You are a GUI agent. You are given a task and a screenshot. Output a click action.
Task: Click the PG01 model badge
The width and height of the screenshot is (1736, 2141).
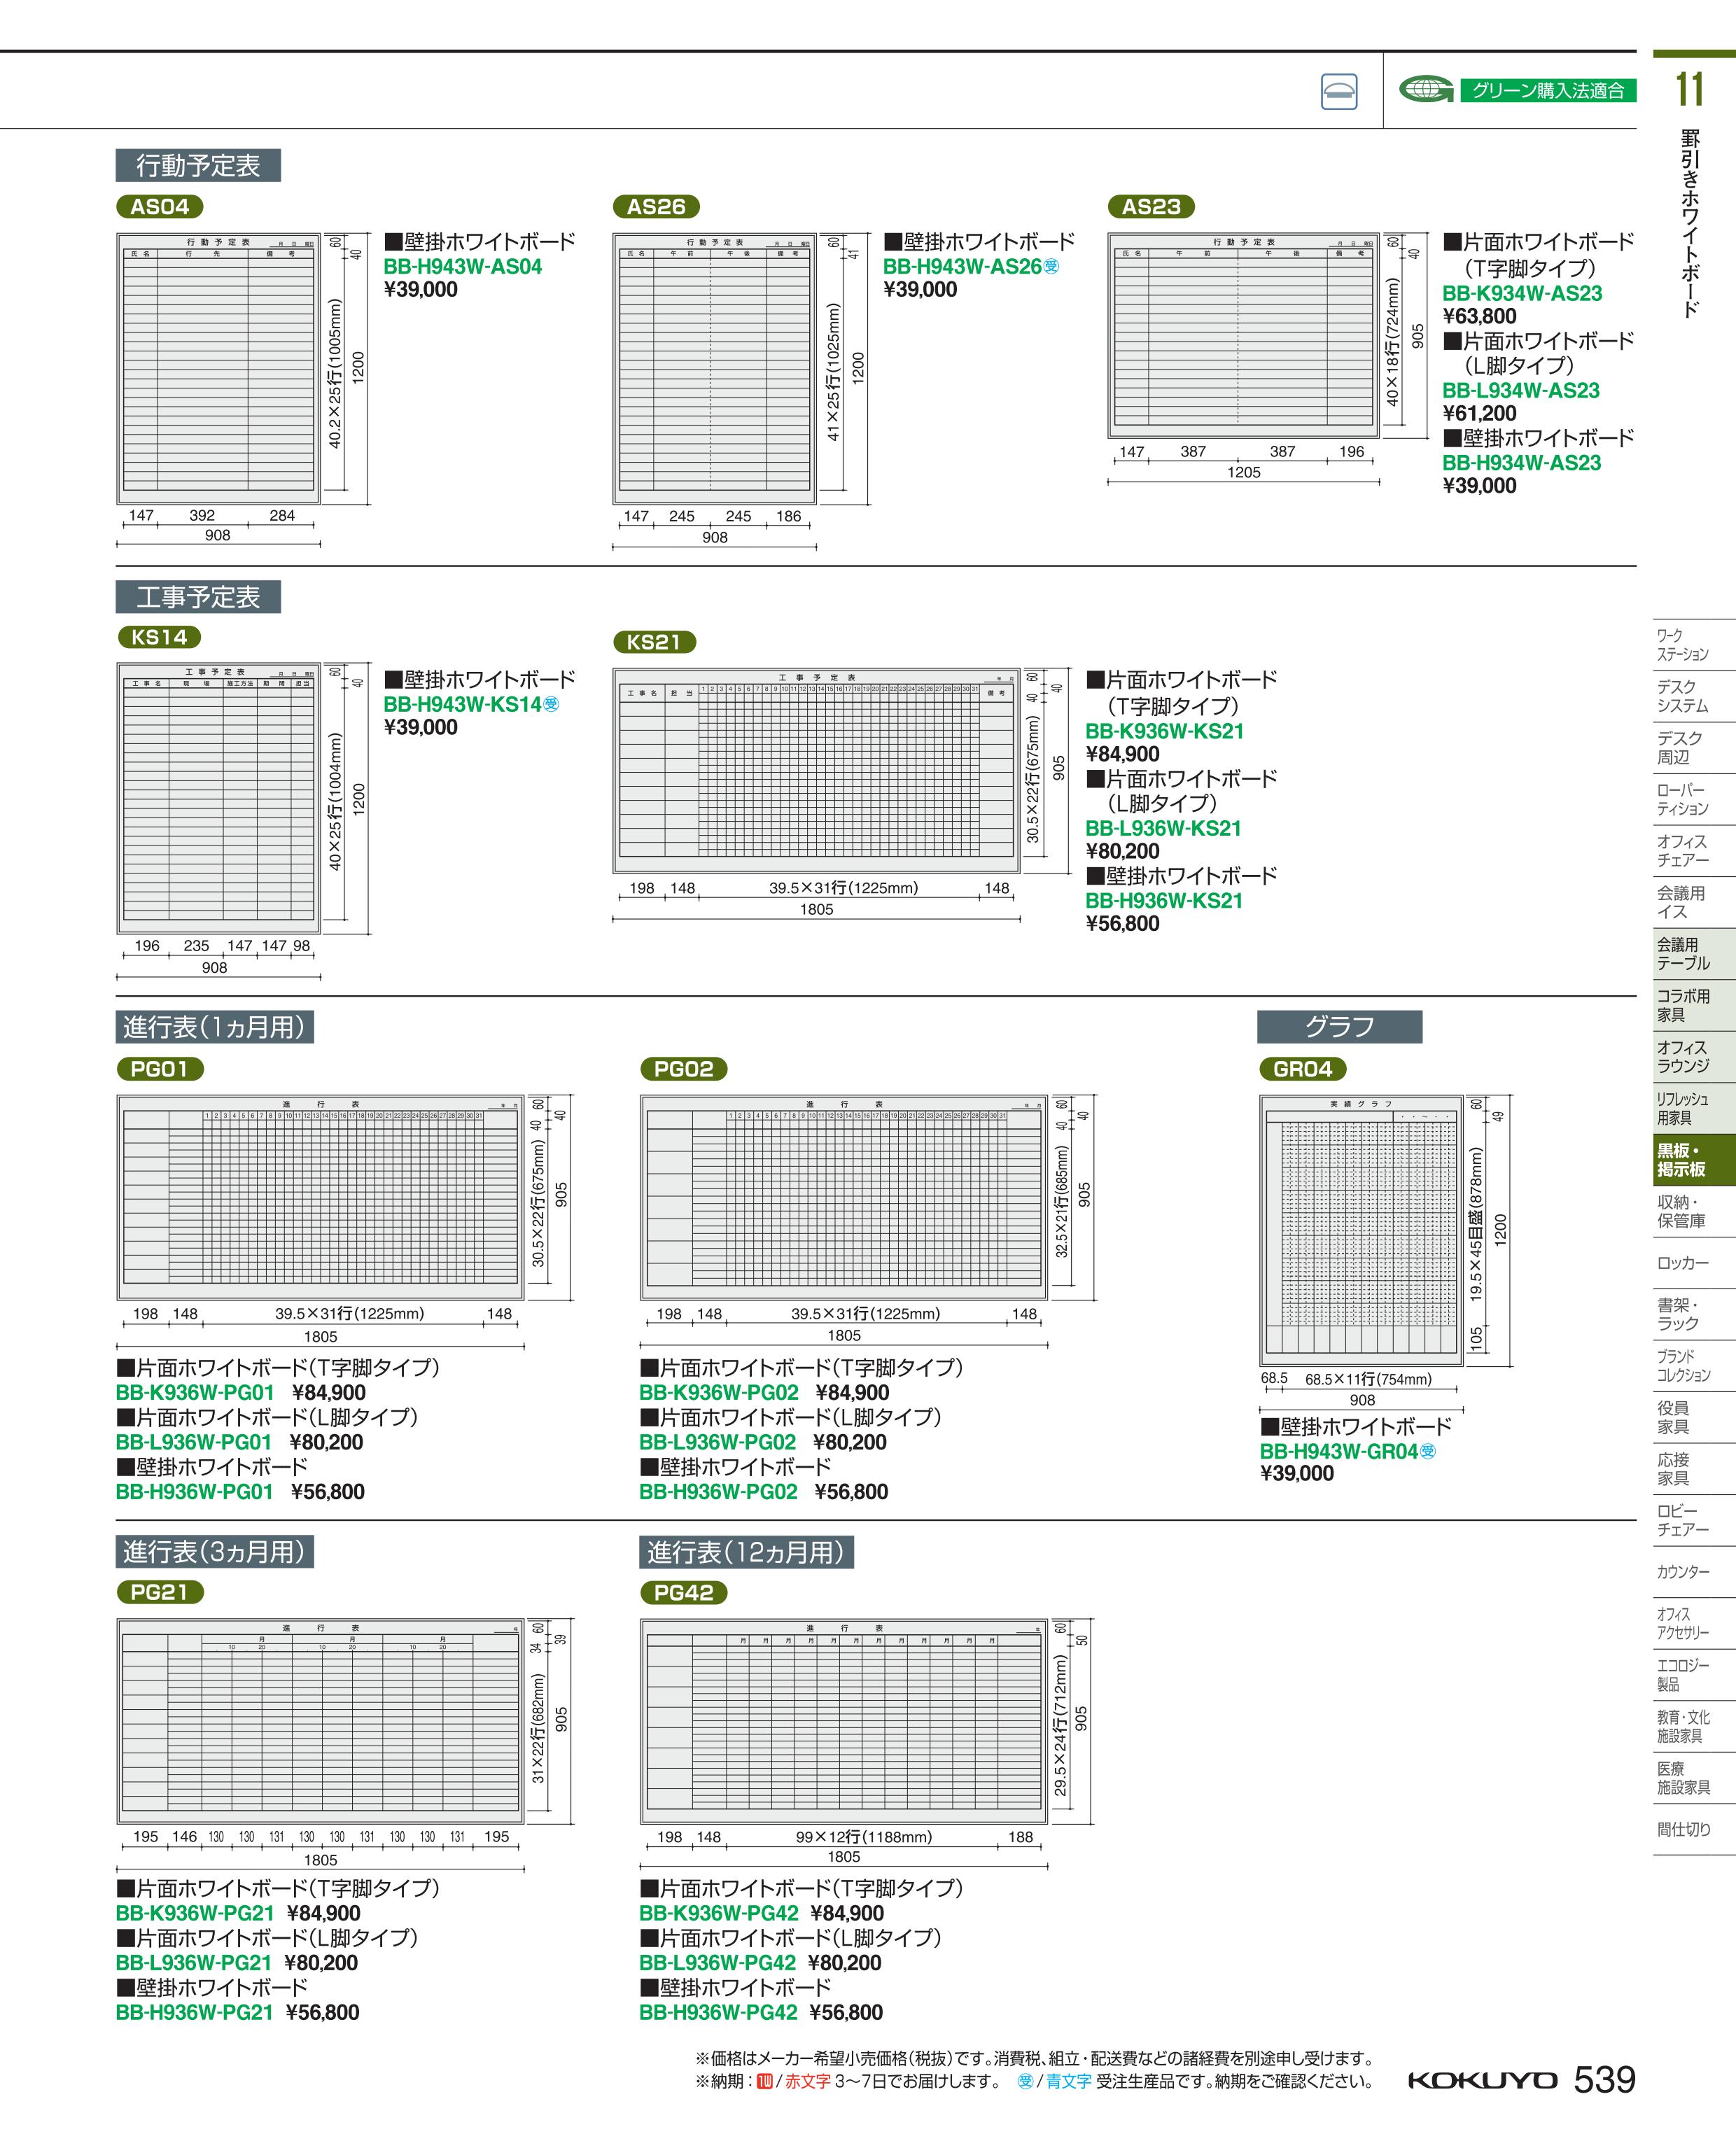click(160, 1069)
